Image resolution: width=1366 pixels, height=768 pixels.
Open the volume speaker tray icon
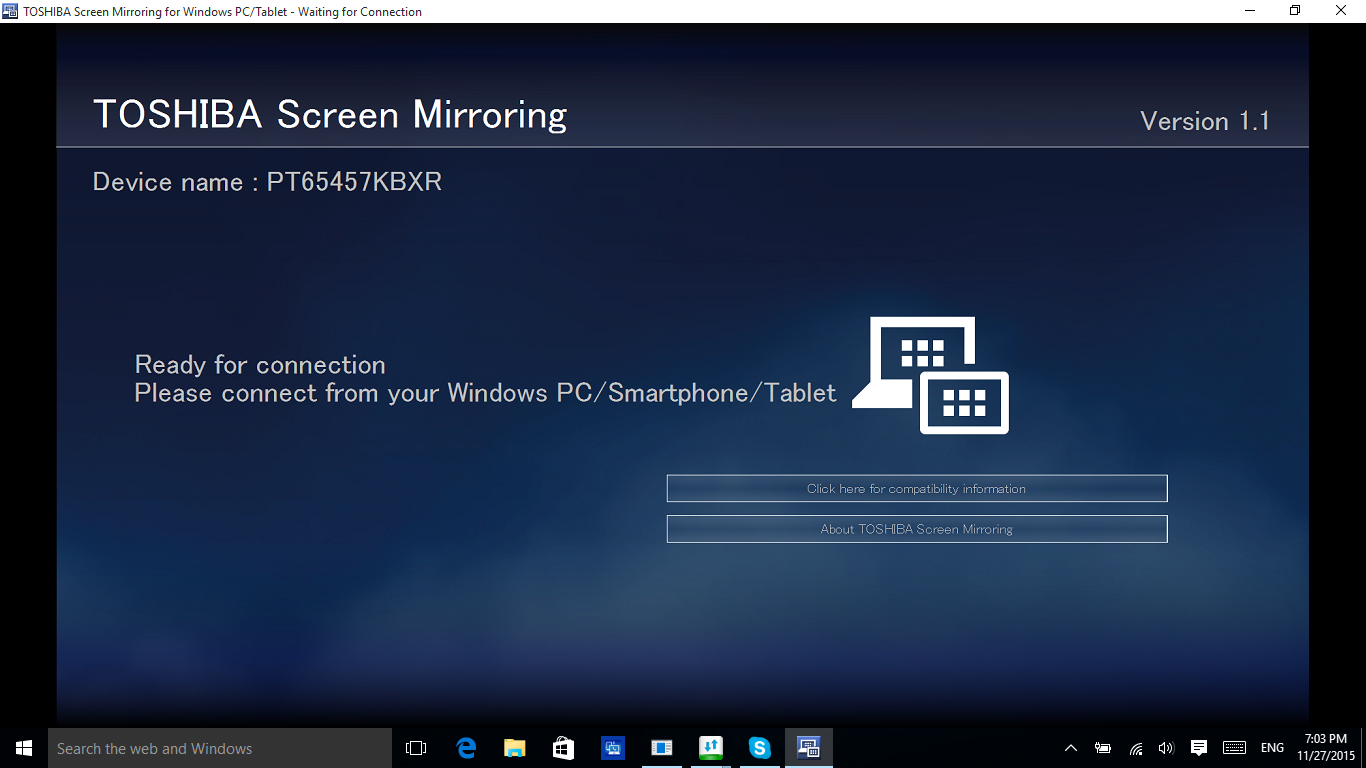(x=1166, y=748)
